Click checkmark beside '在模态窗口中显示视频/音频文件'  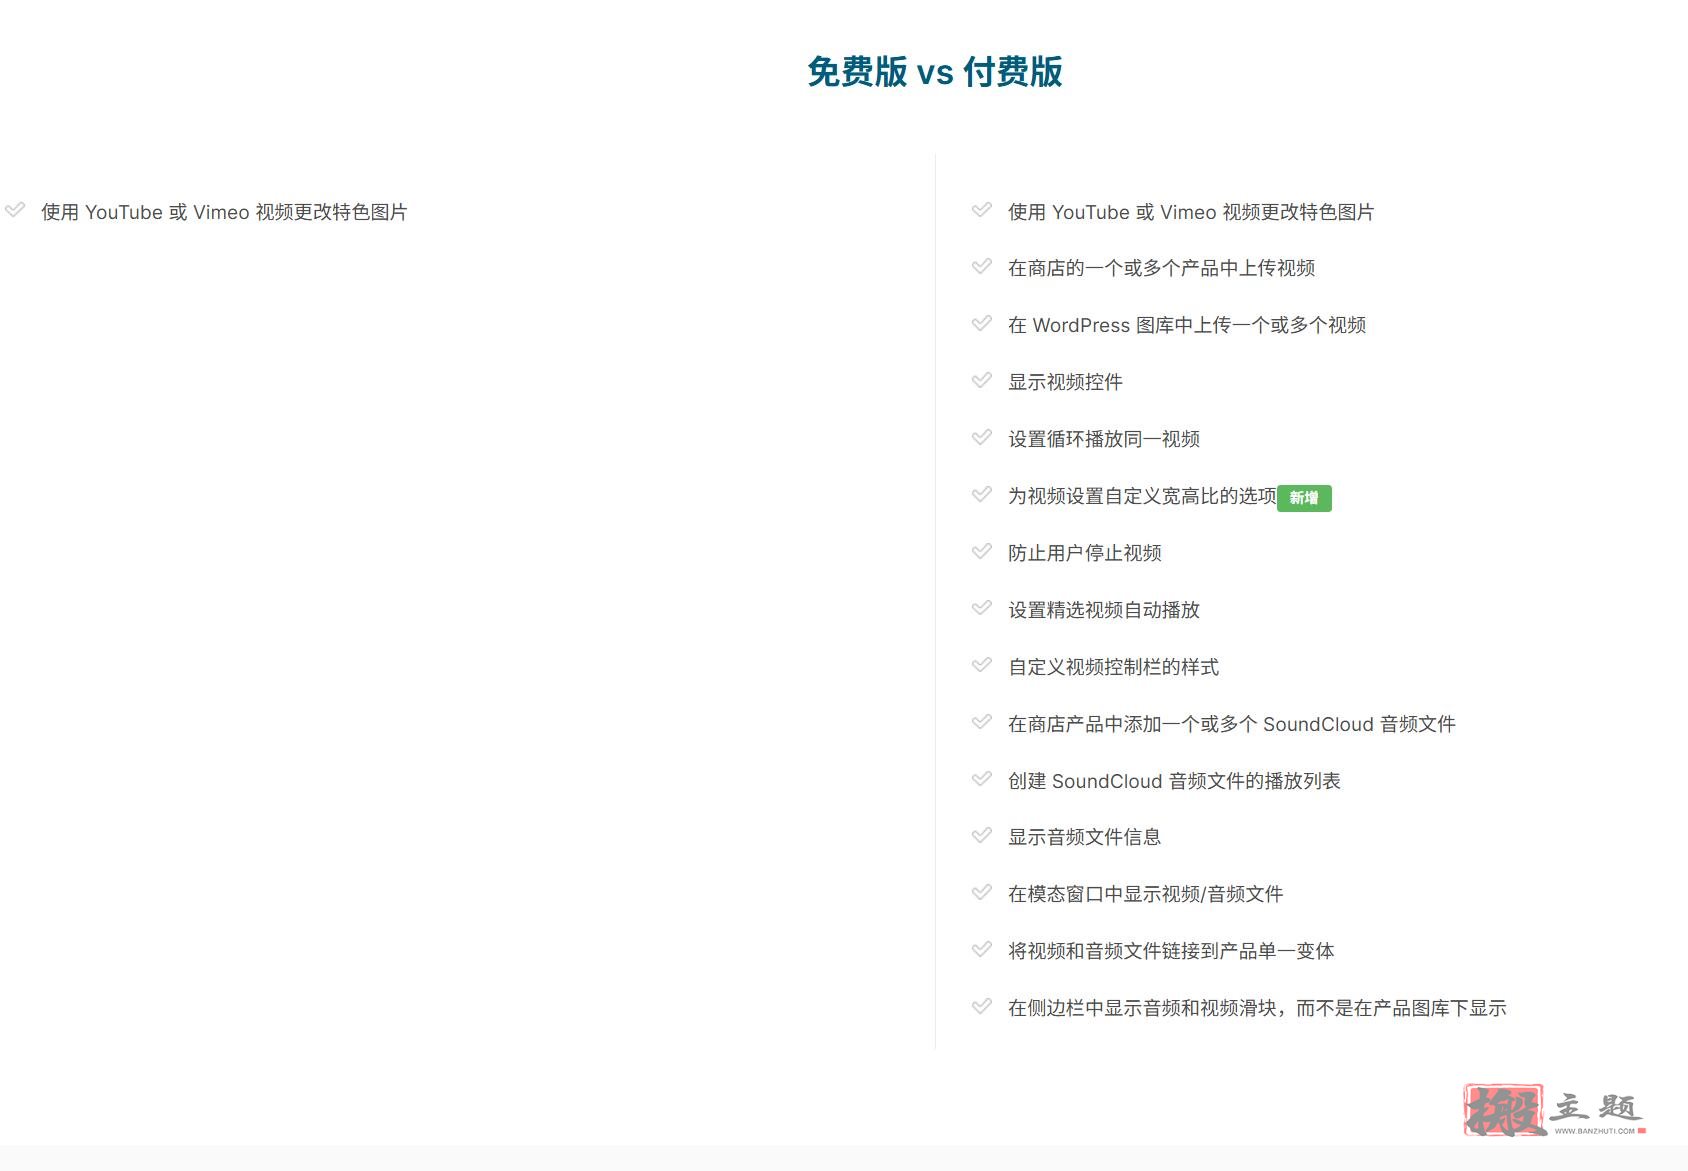(982, 892)
